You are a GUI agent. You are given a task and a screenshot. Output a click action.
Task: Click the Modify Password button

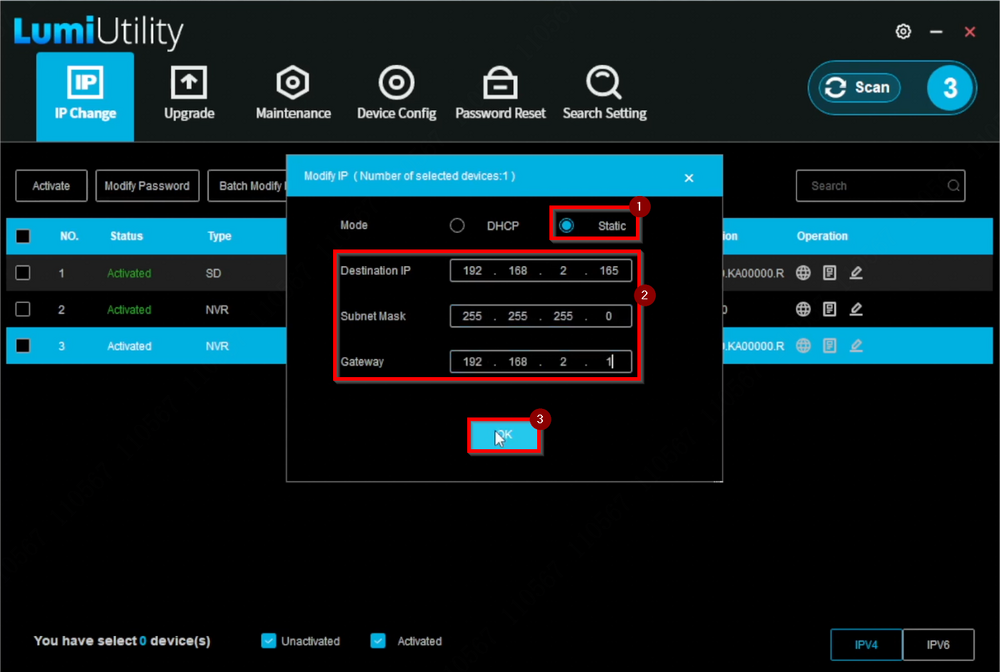coord(147,186)
